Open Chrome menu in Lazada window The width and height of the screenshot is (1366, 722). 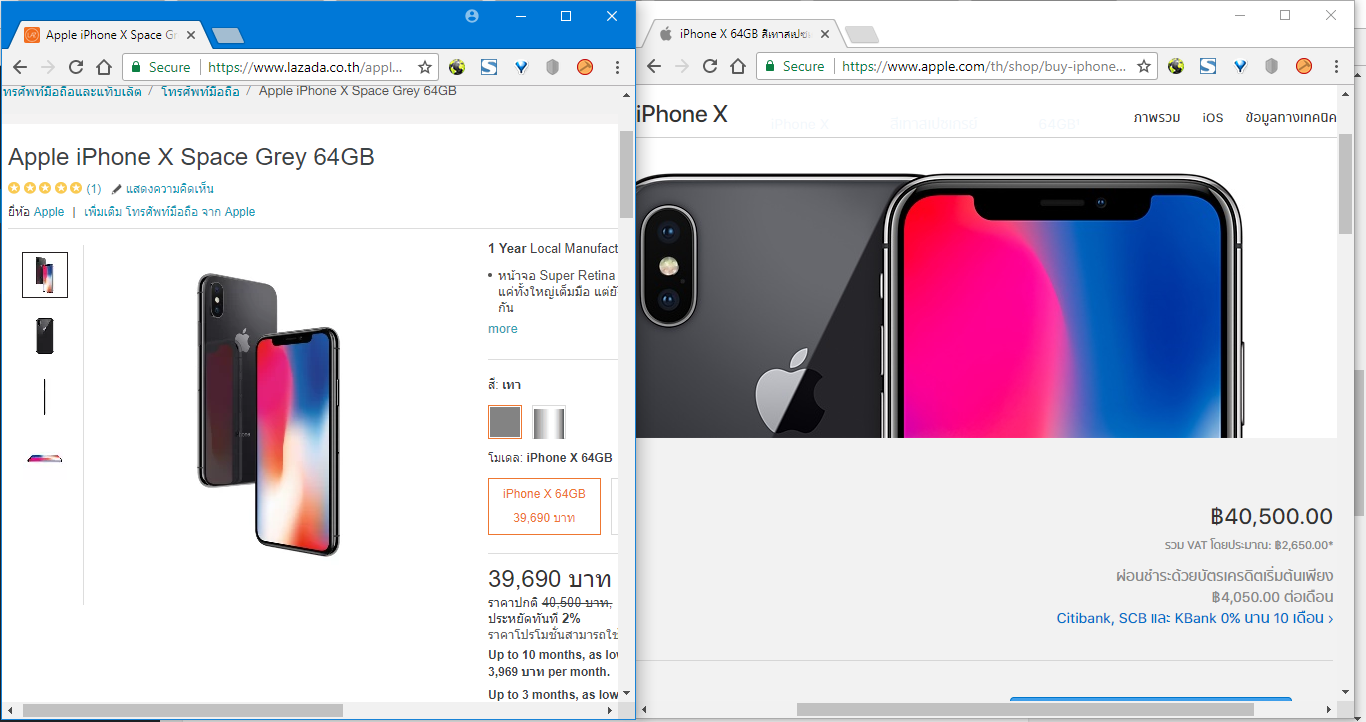click(x=617, y=67)
